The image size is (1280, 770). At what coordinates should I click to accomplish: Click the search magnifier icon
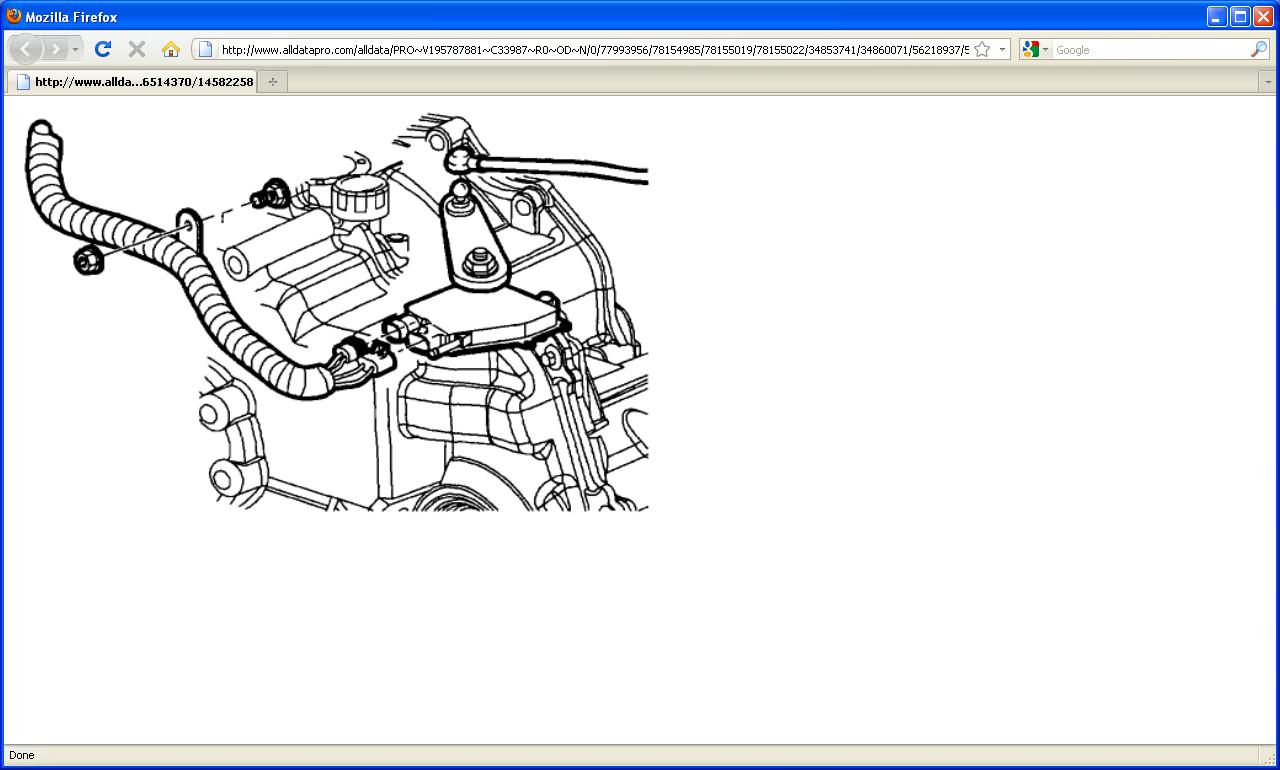[x=1258, y=50]
